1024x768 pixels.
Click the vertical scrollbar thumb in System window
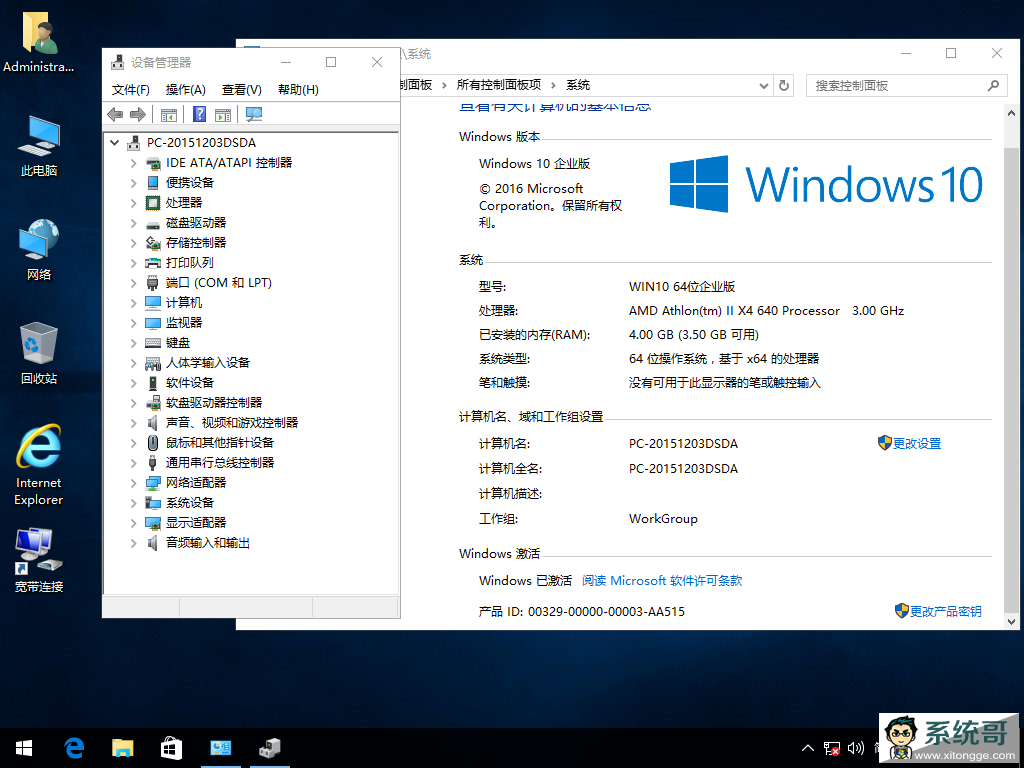pyautogui.click(x=1011, y=378)
